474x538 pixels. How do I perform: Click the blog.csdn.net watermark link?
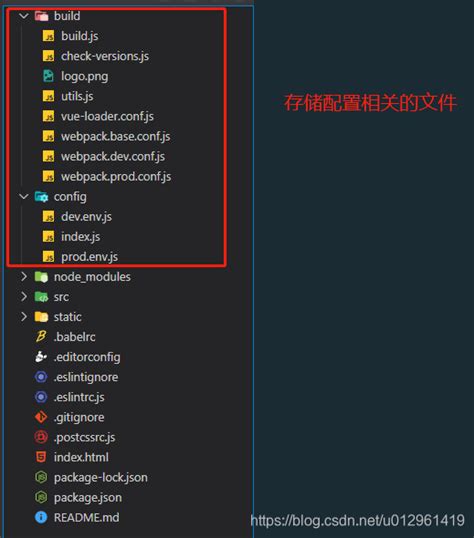point(357,520)
